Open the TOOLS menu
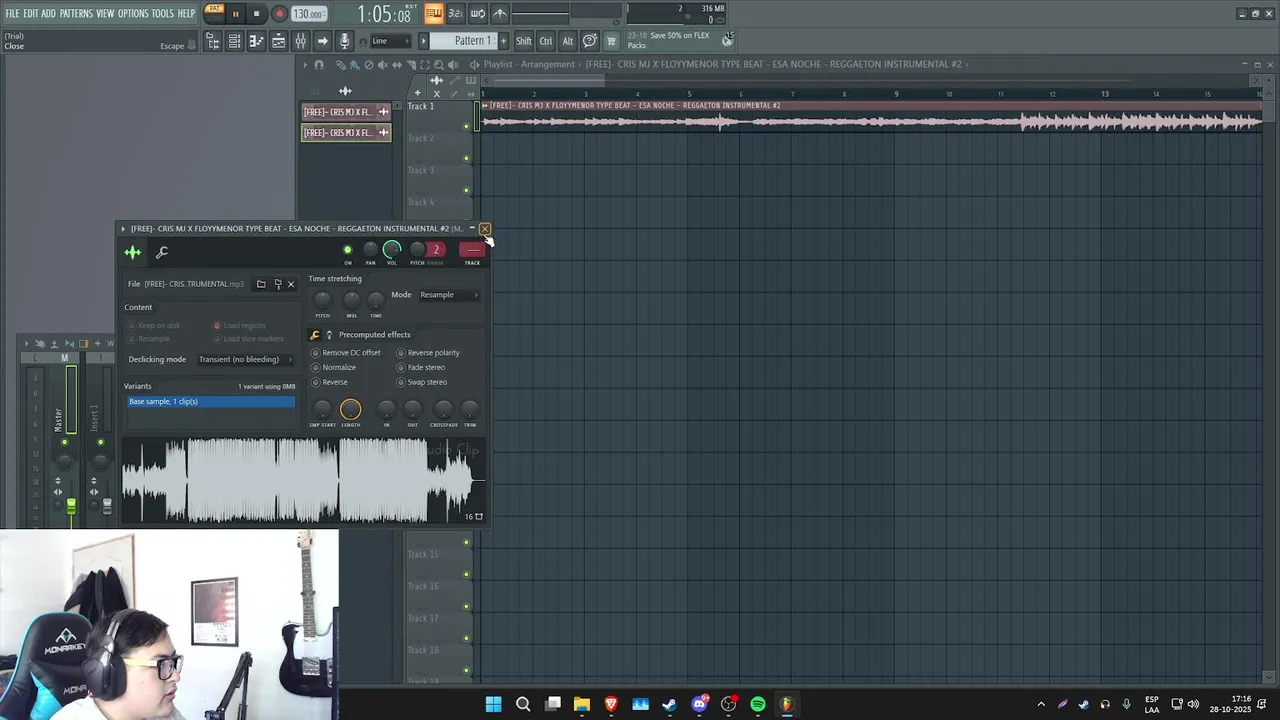The image size is (1280, 720). [x=162, y=13]
